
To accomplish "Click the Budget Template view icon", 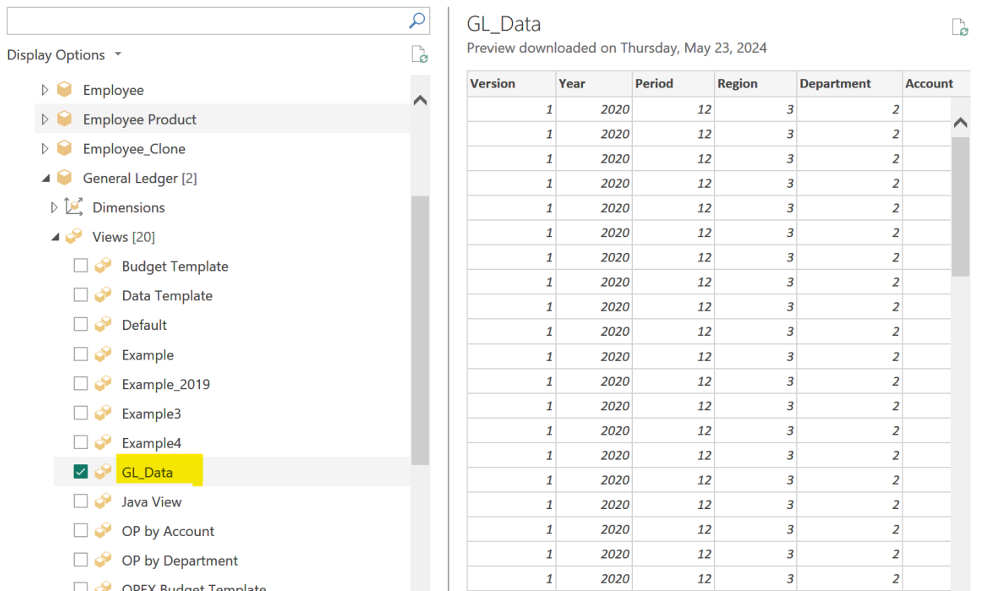I will [103, 266].
